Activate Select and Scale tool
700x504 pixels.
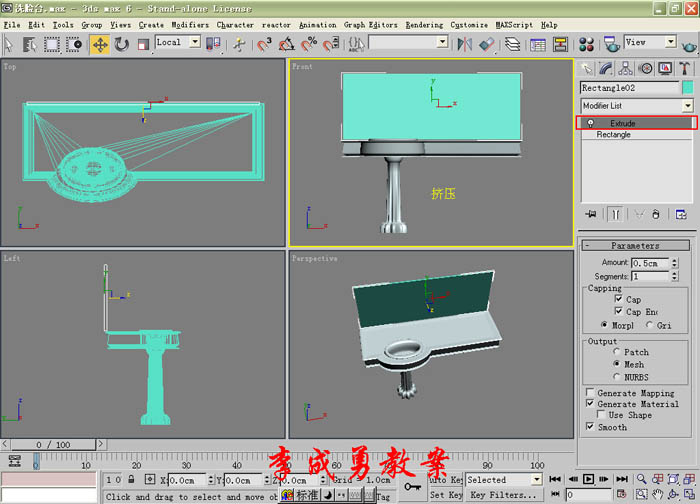(x=143, y=44)
